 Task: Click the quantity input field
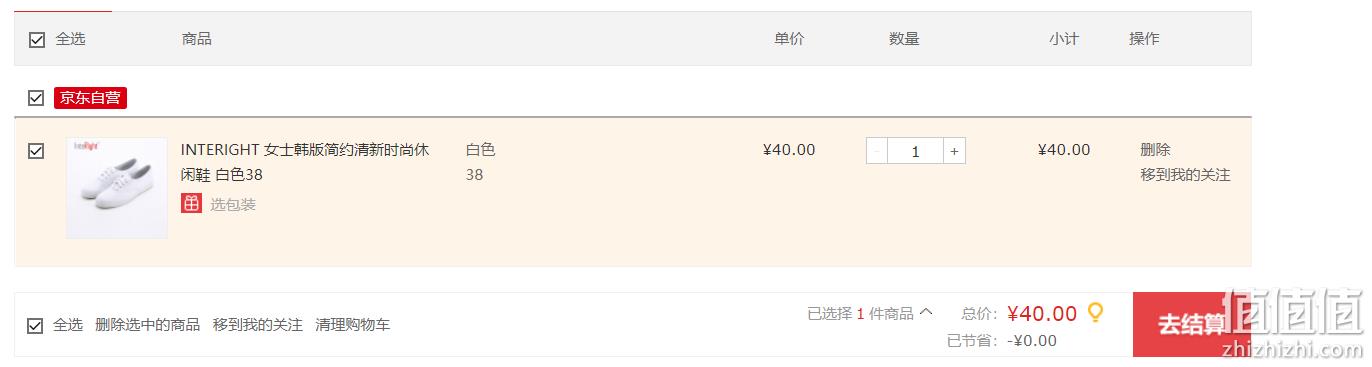coord(916,151)
